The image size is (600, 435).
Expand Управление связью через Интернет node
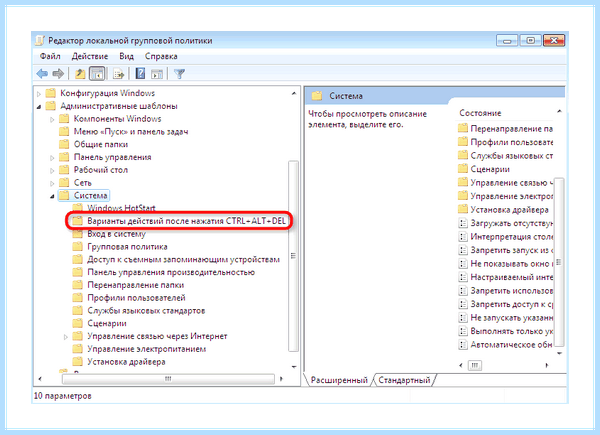coord(65,337)
